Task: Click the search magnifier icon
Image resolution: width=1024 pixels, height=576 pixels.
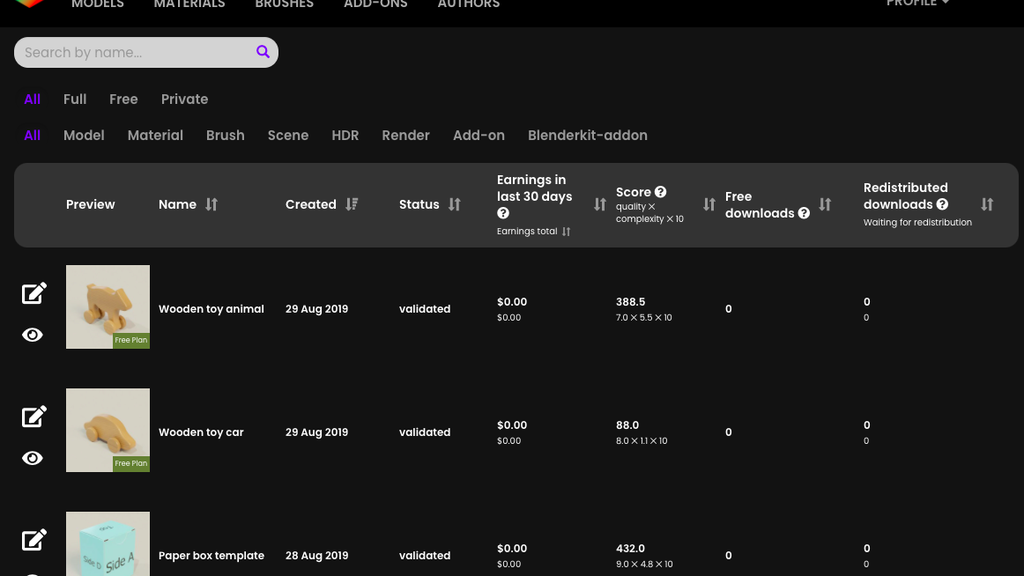Action: click(x=263, y=52)
